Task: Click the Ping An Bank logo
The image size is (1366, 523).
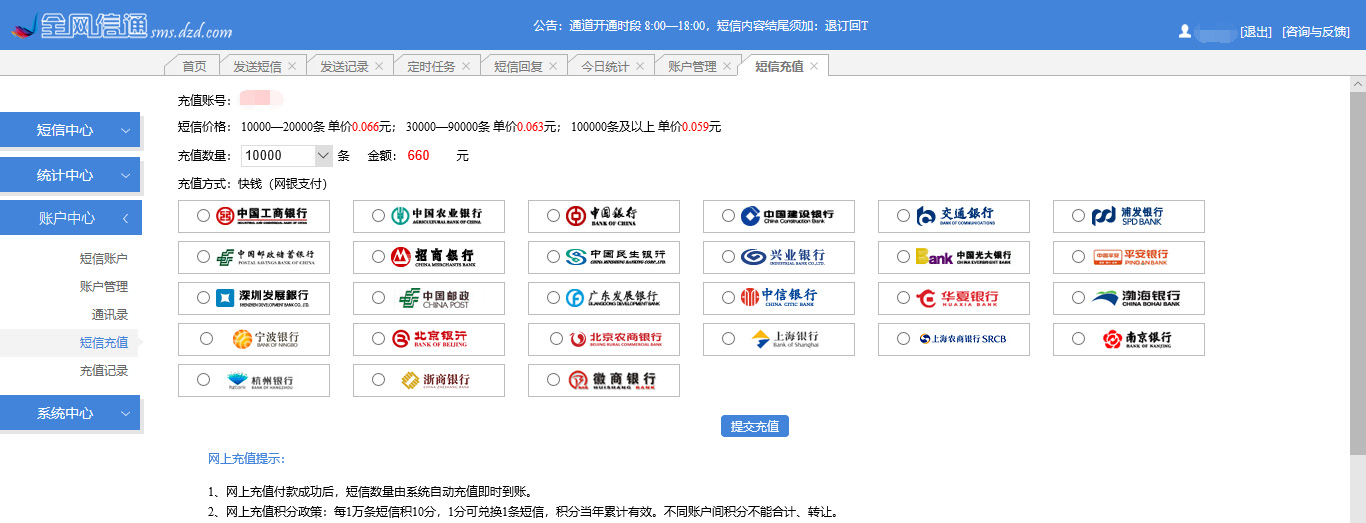Action: [1131, 257]
